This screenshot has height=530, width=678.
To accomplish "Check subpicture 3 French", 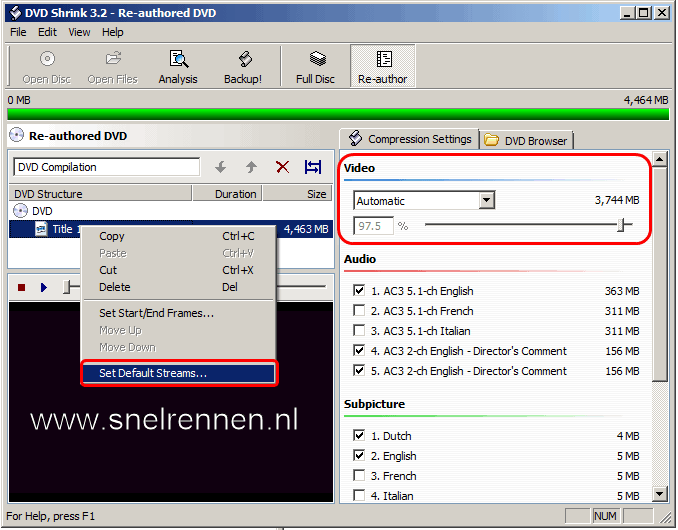I will click(x=359, y=475).
